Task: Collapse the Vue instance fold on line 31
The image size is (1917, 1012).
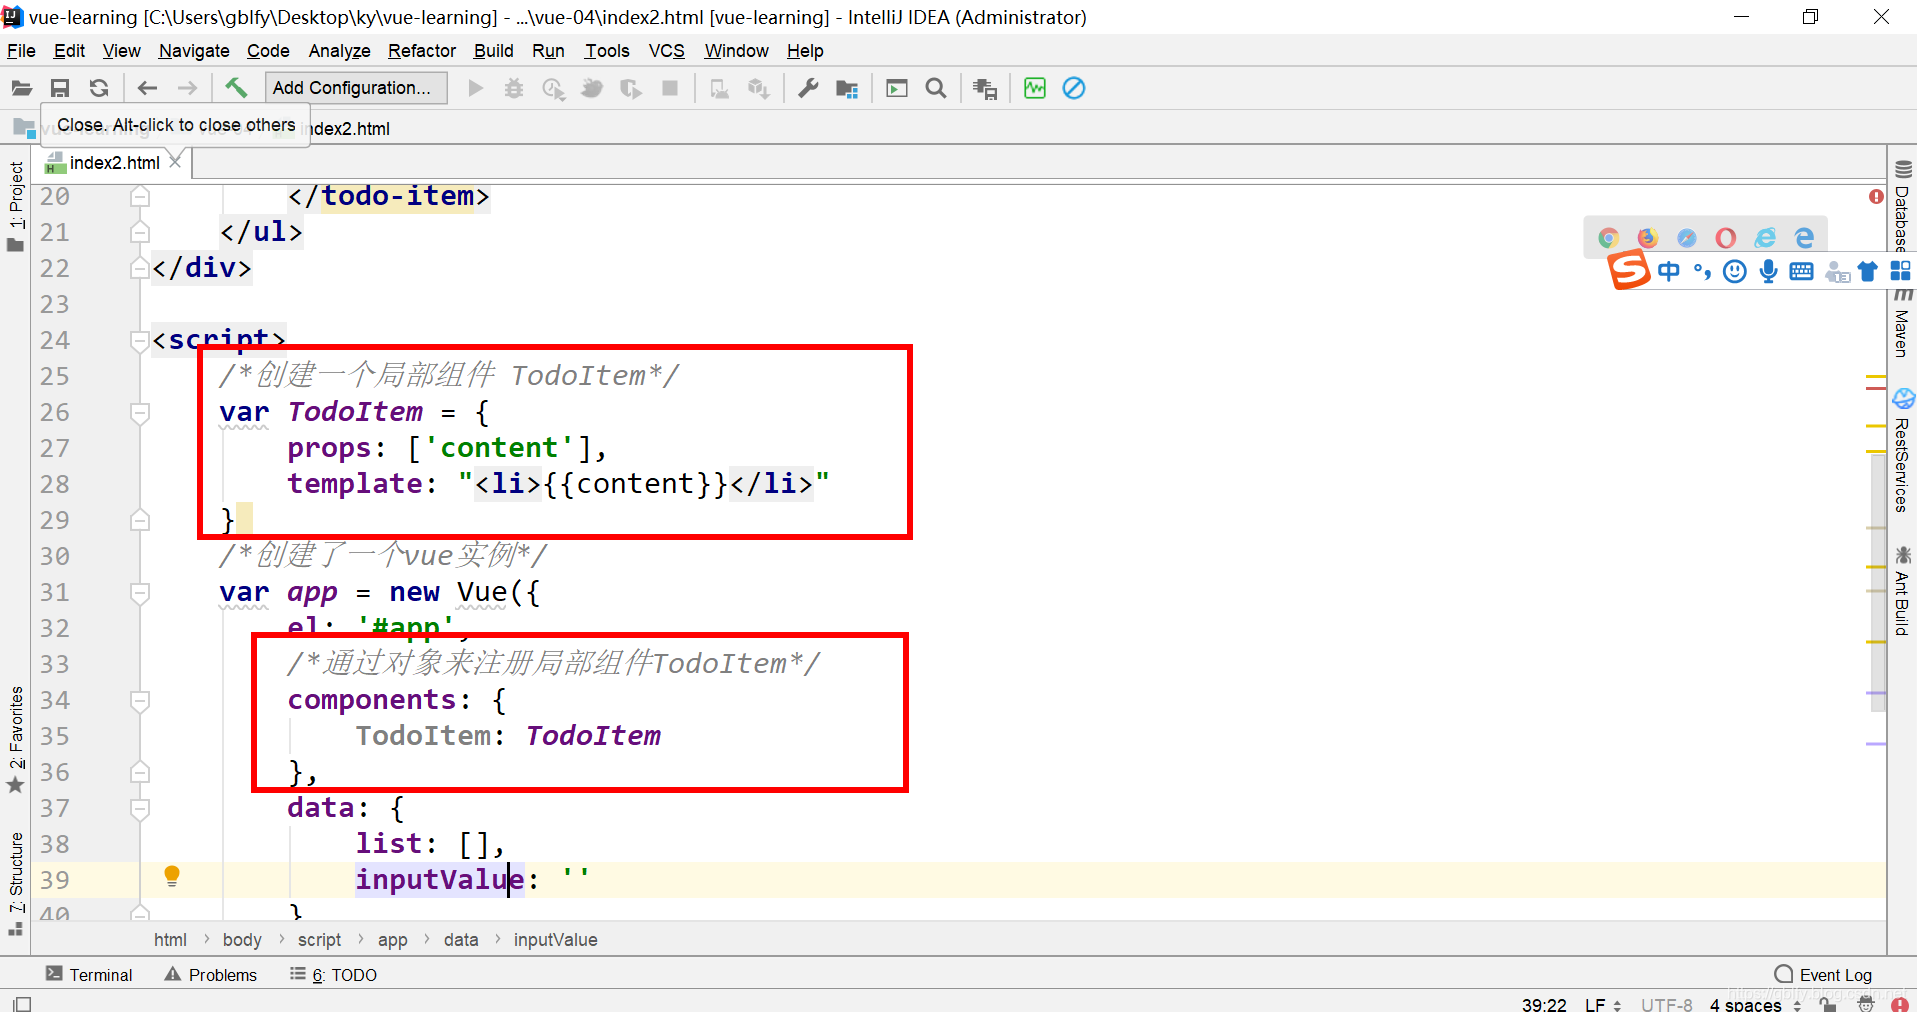Action: click(x=140, y=592)
